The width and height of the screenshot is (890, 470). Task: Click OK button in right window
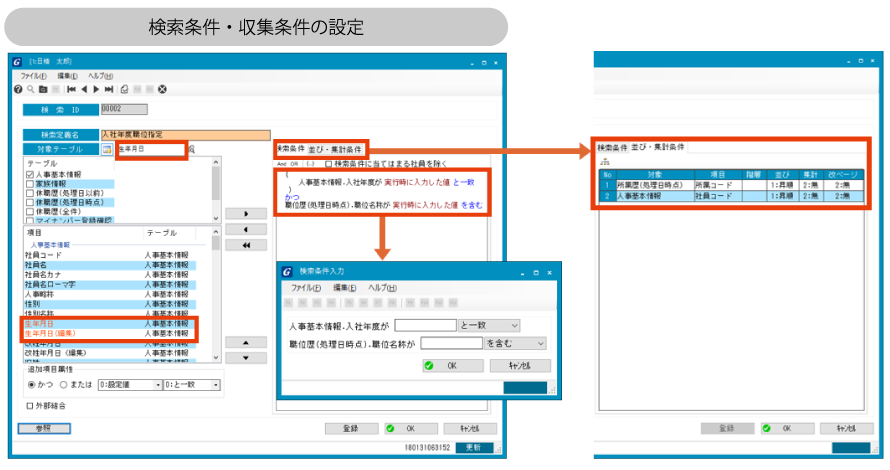[x=788, y=429]
